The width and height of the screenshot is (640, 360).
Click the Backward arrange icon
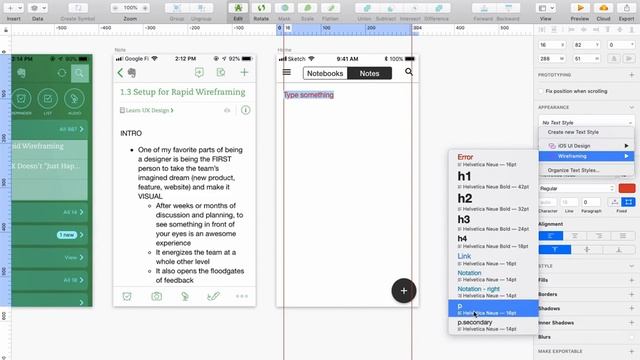coord(508,8)
